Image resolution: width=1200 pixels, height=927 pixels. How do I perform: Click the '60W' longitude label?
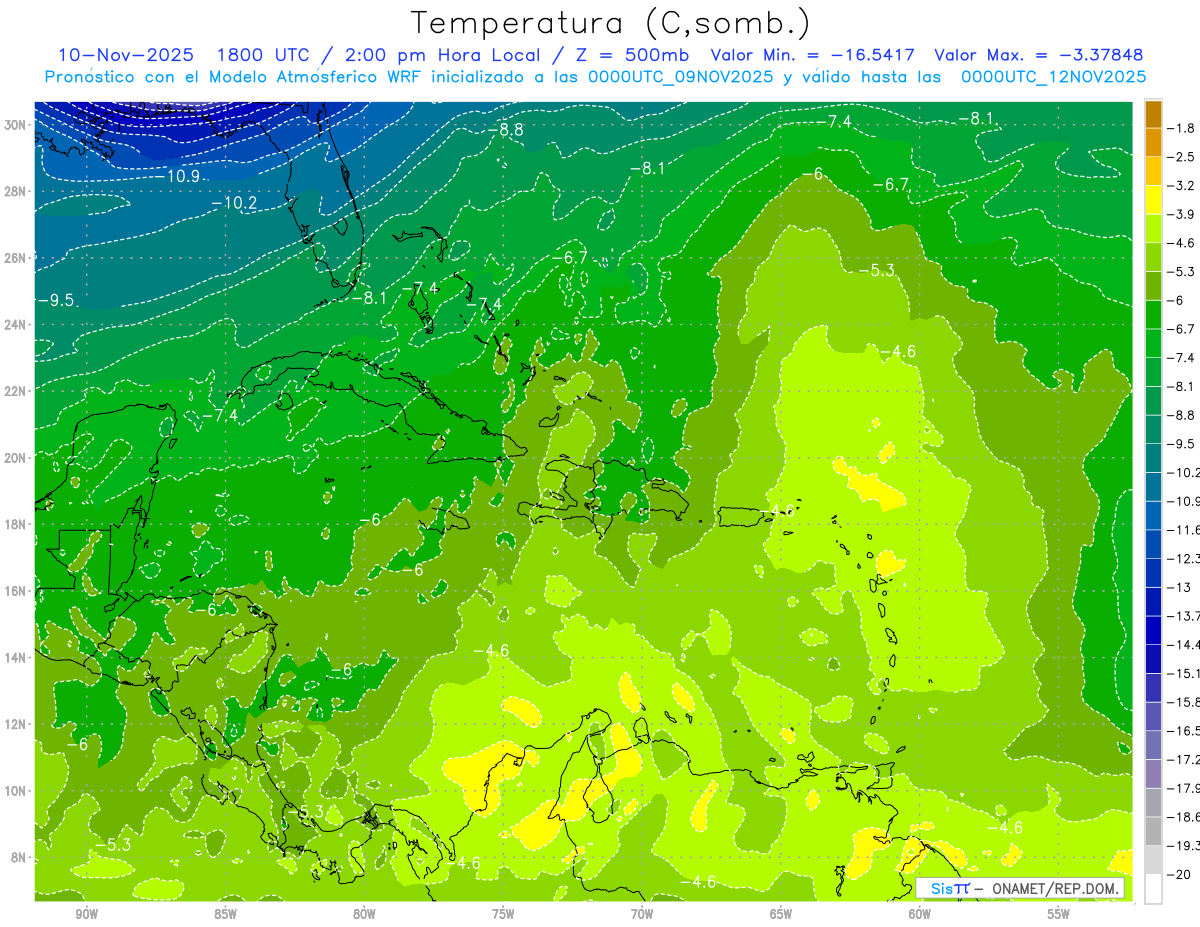tap(920, 915)
